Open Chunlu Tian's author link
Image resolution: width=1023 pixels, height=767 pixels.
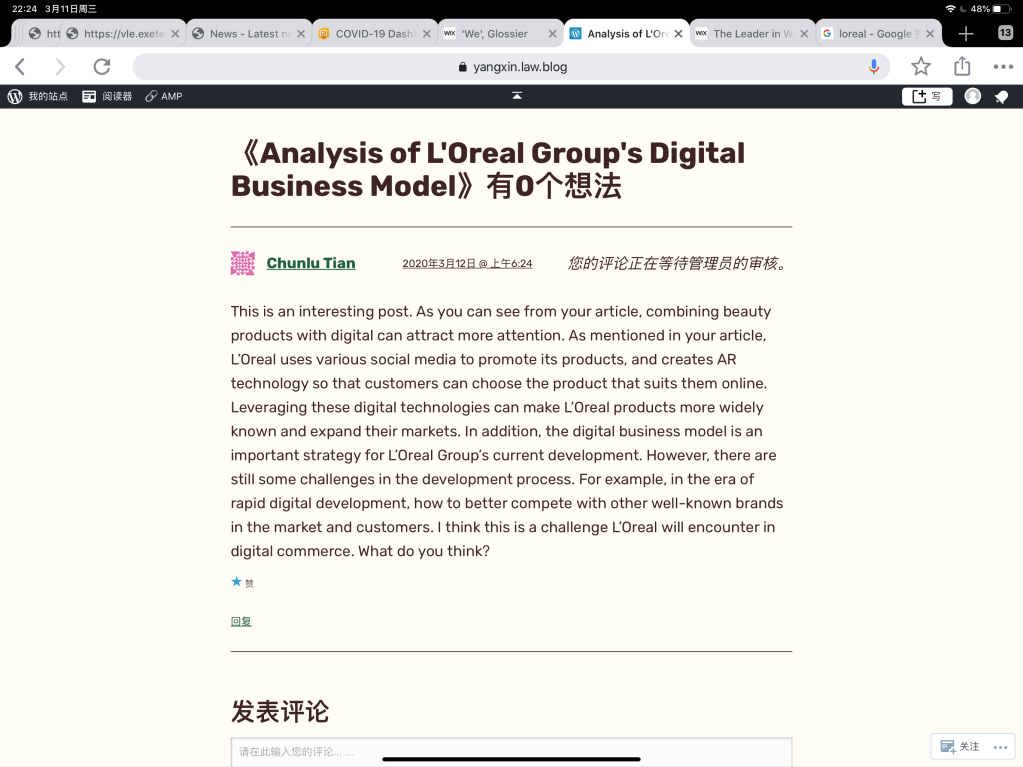coord(311,263)
